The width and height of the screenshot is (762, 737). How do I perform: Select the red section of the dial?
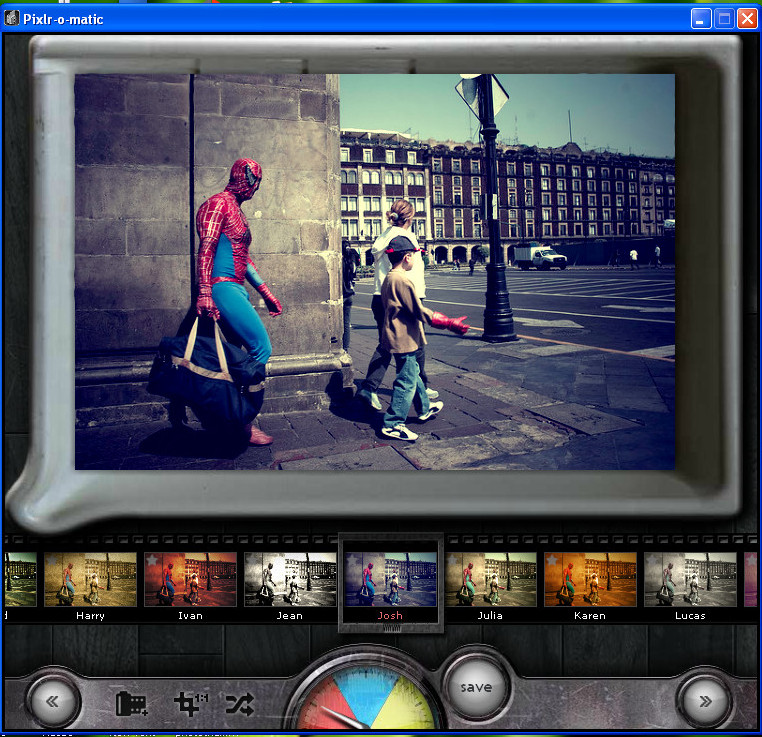click(x=321, y=704)
